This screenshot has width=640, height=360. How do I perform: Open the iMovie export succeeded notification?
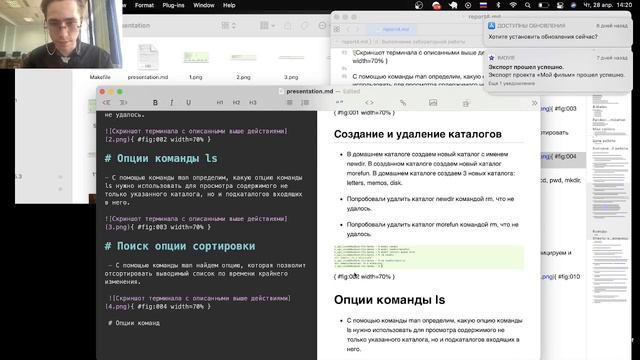(x=557, y=71)
